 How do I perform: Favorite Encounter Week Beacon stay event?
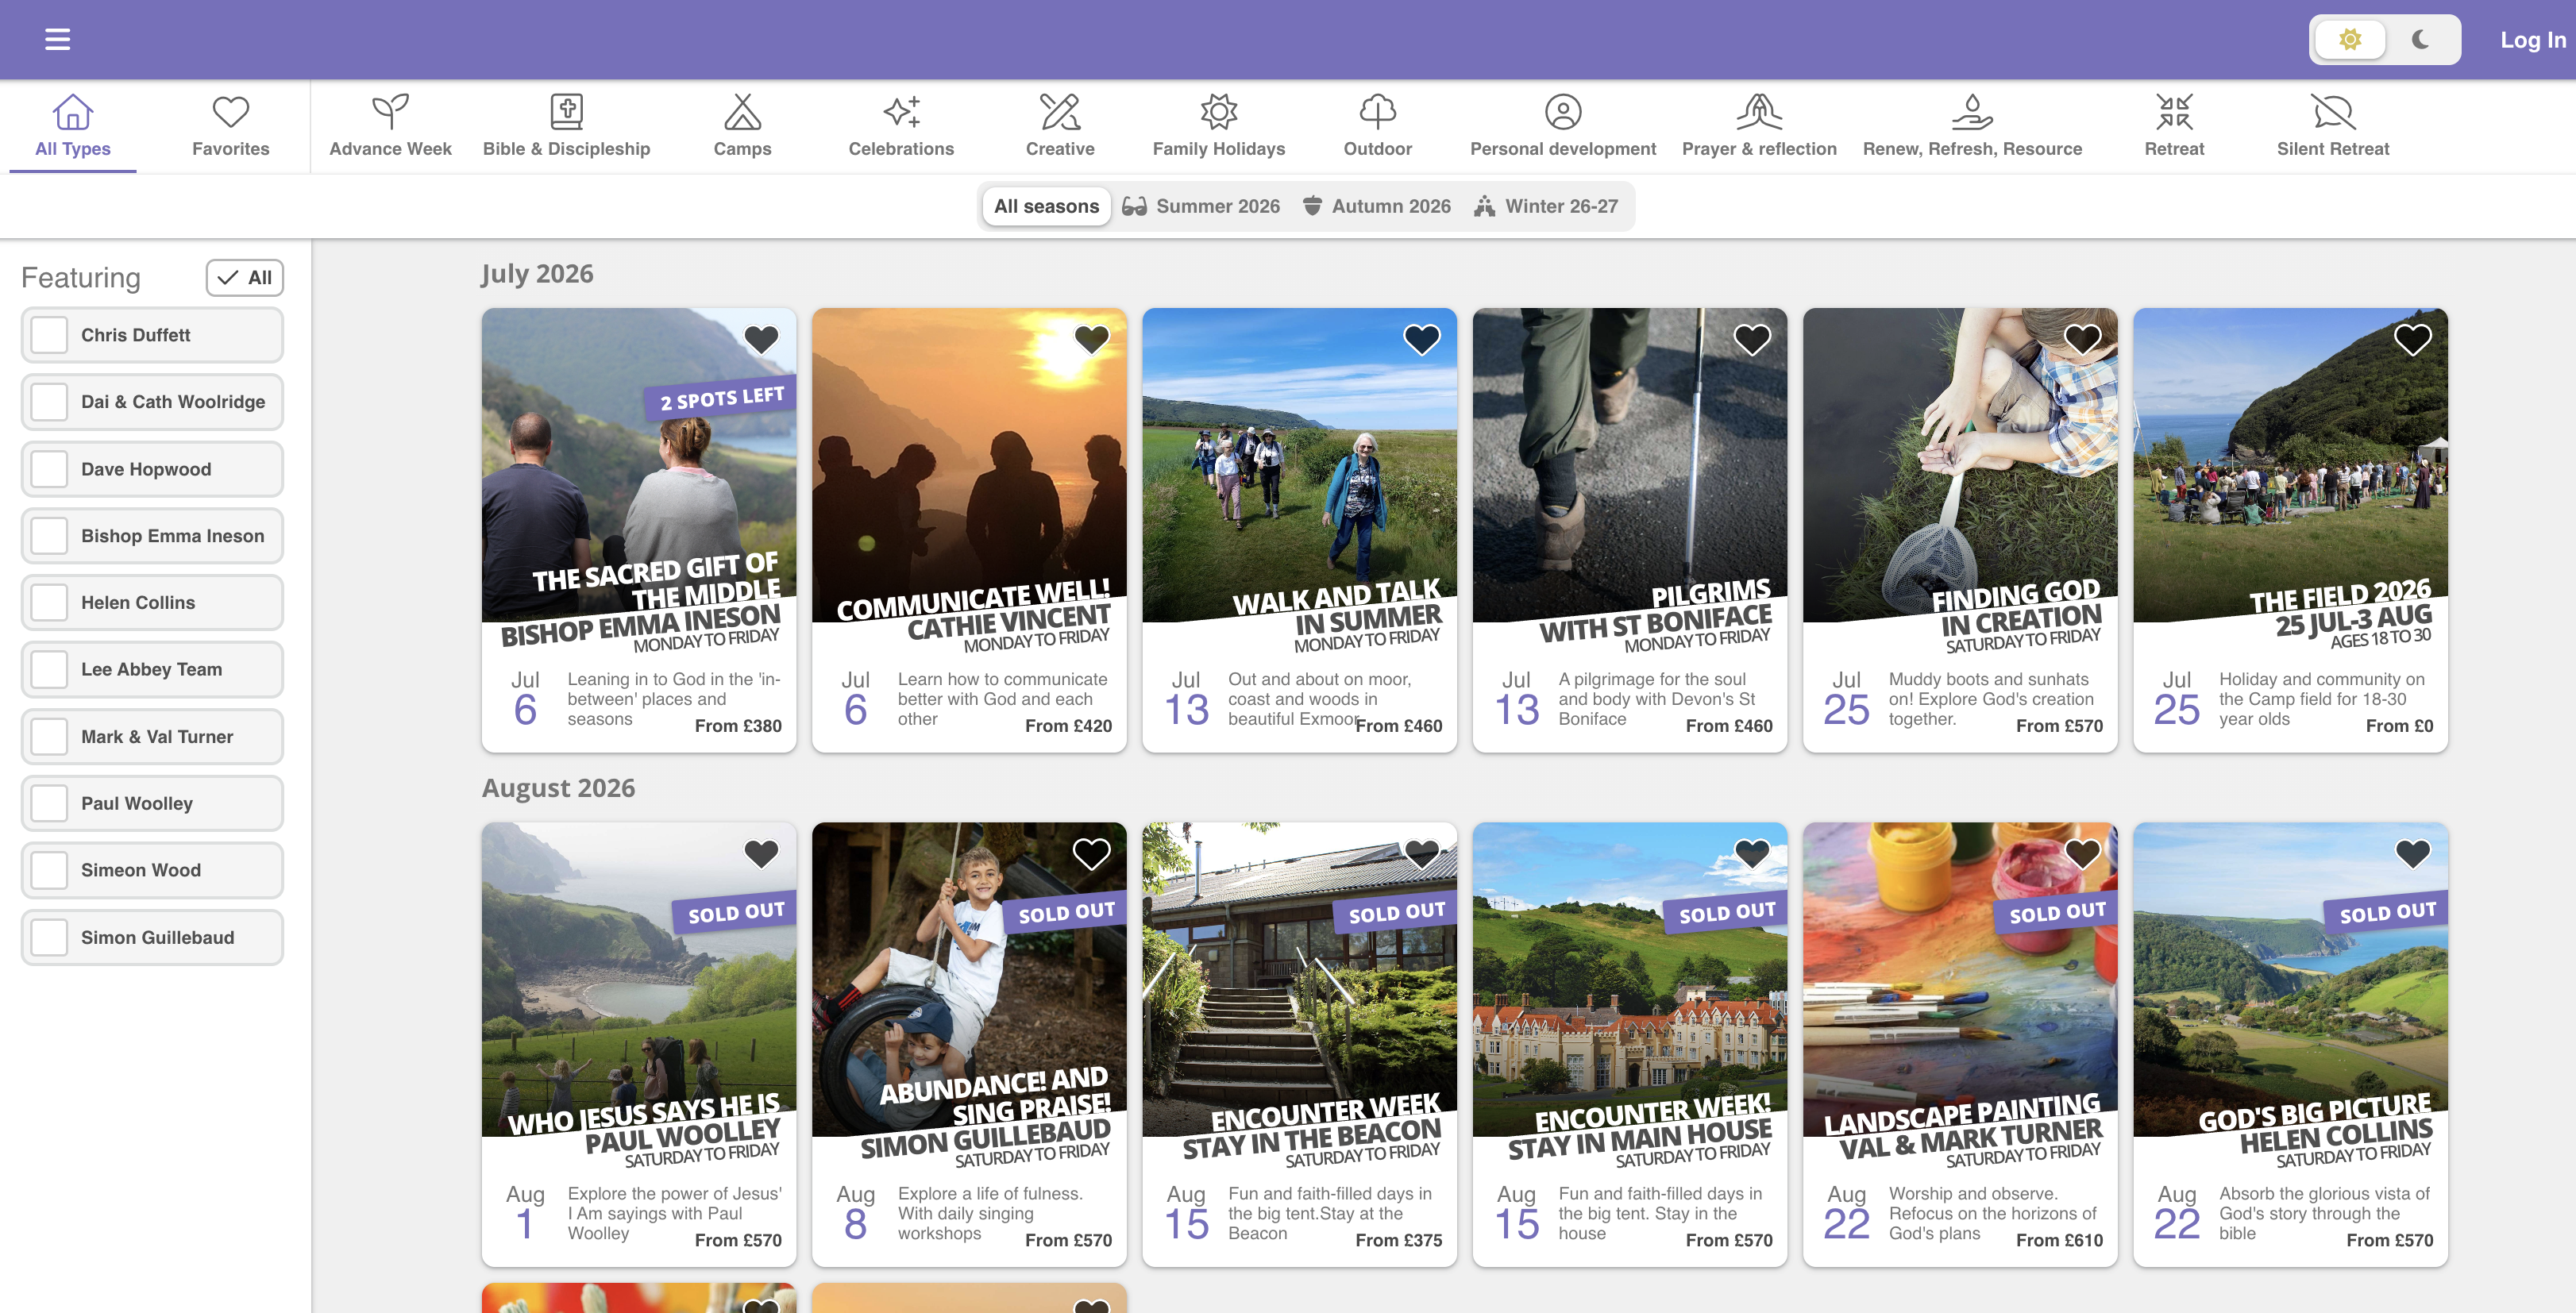1421,854
